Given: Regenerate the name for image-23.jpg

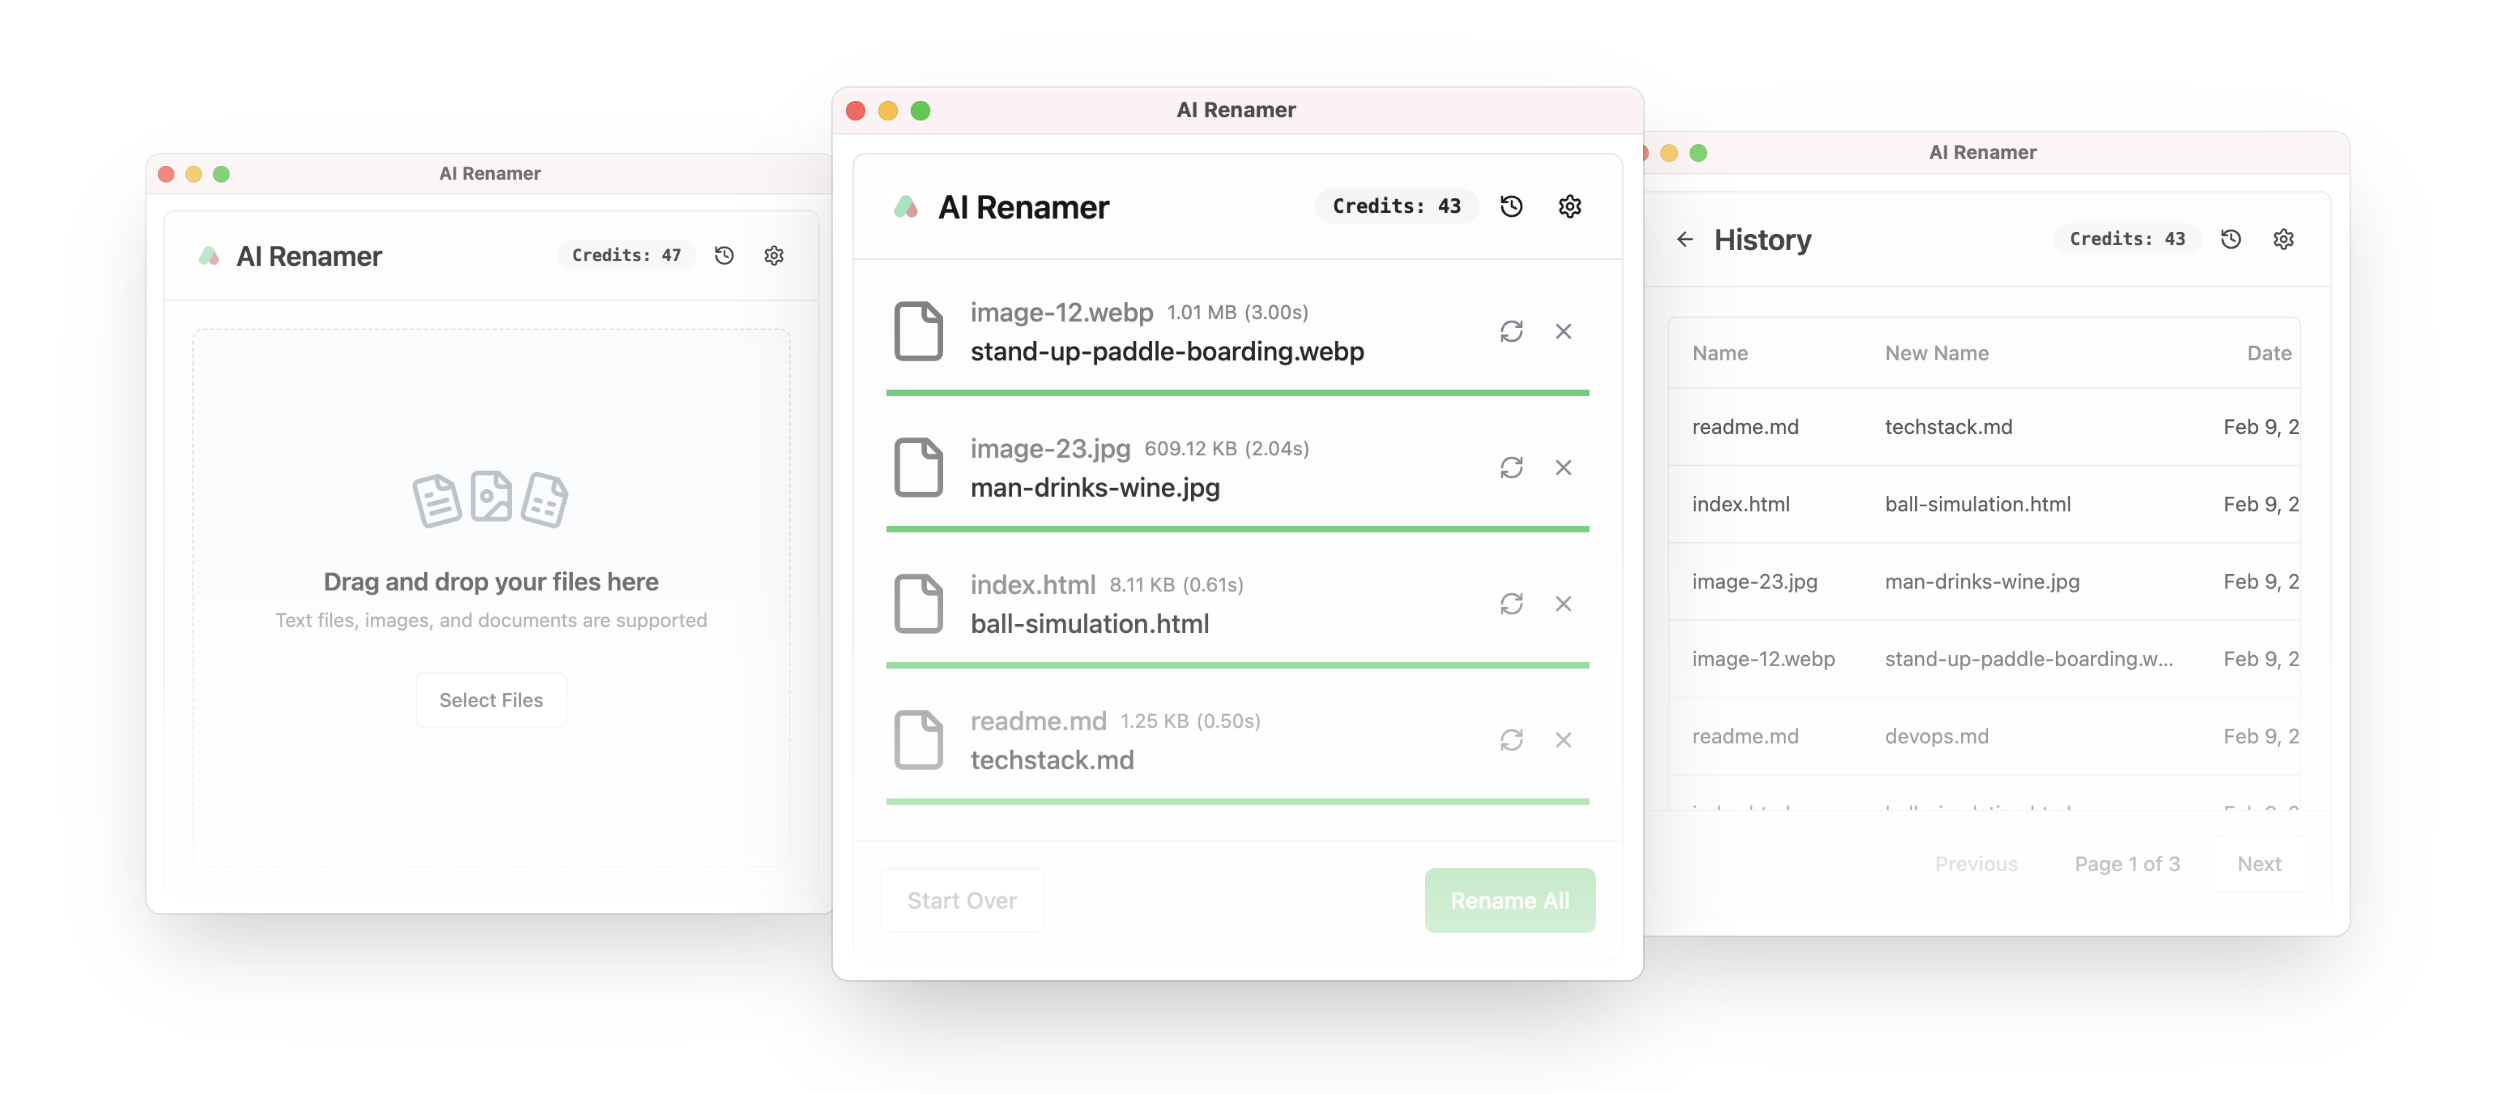Looking at the screenshot, I should pyautogui.click(x=1511, y=467).
